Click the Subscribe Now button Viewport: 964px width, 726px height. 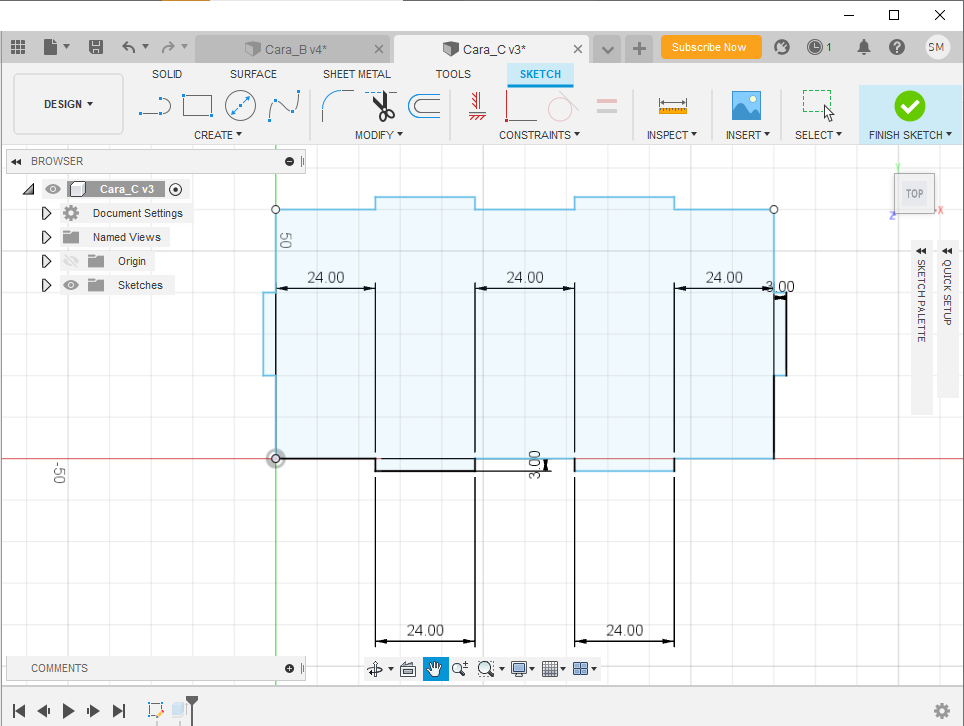pos(711,47)
